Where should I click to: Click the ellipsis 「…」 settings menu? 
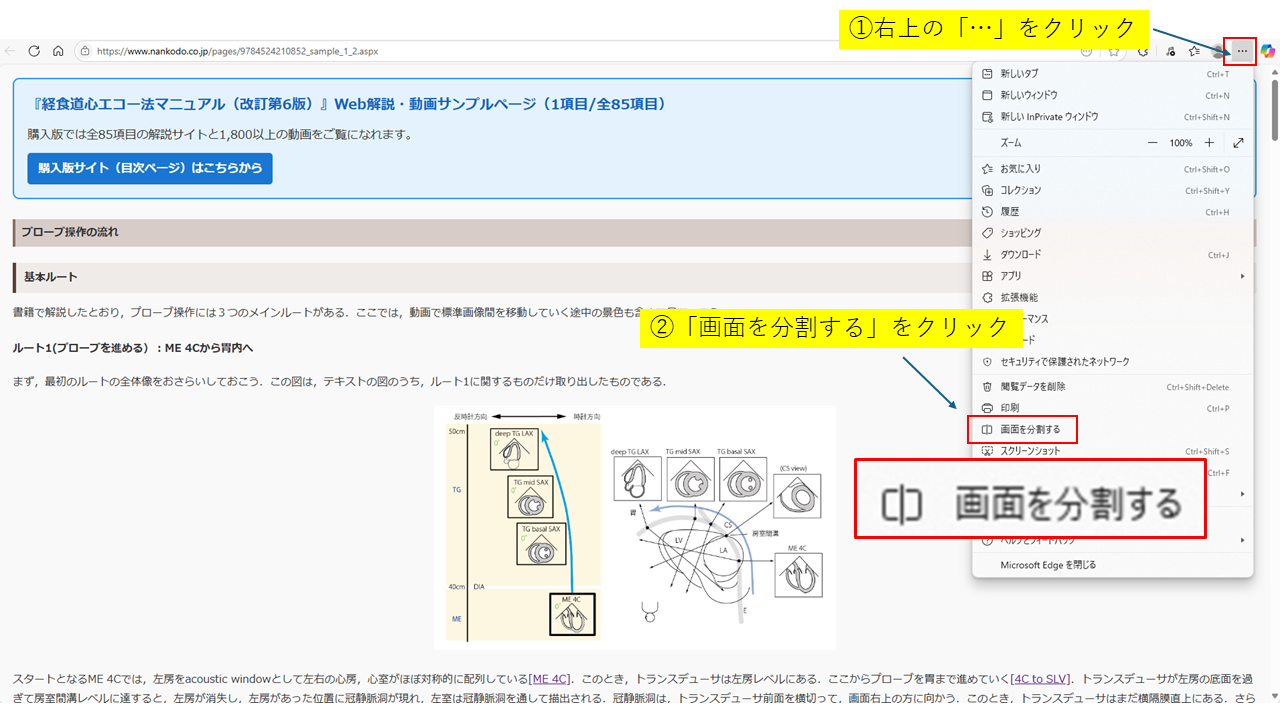[x=1240, y=51]
